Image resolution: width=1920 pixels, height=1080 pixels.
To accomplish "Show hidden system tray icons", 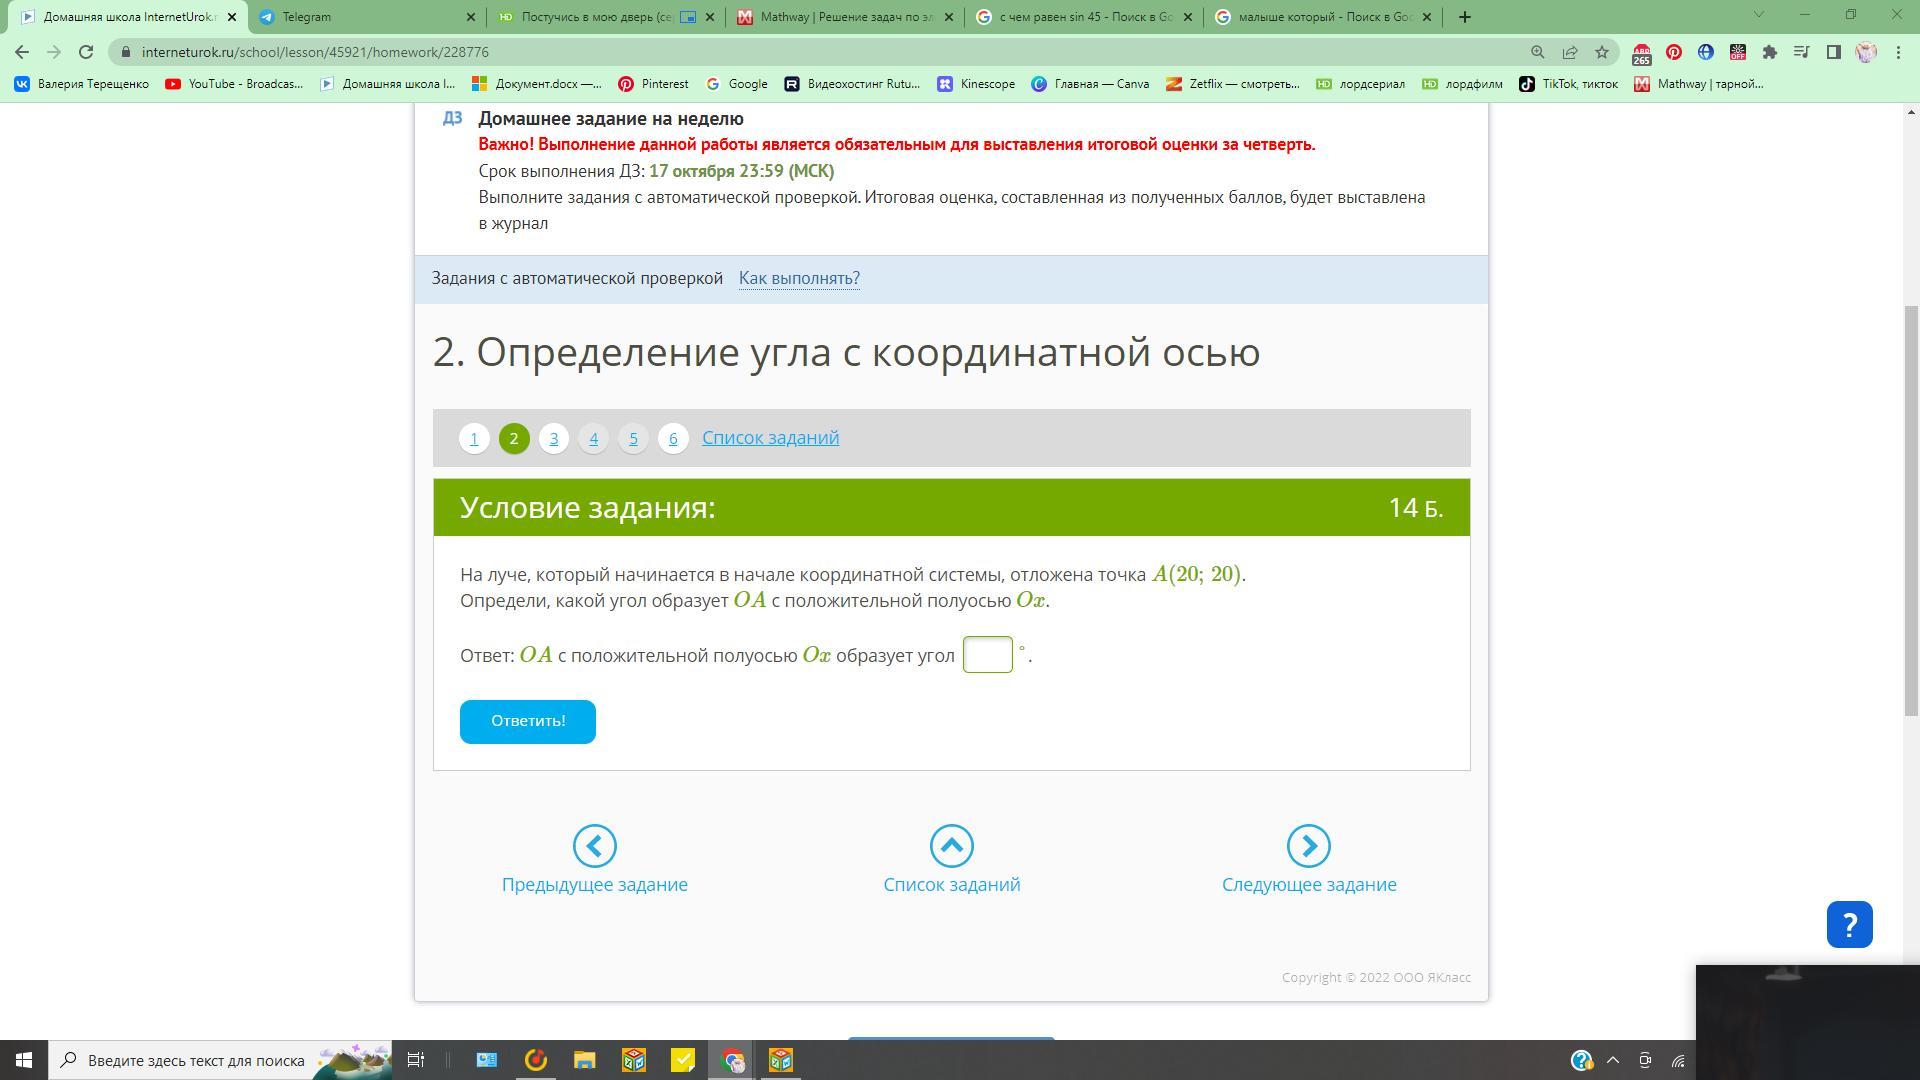I will coord(1612,1060).
